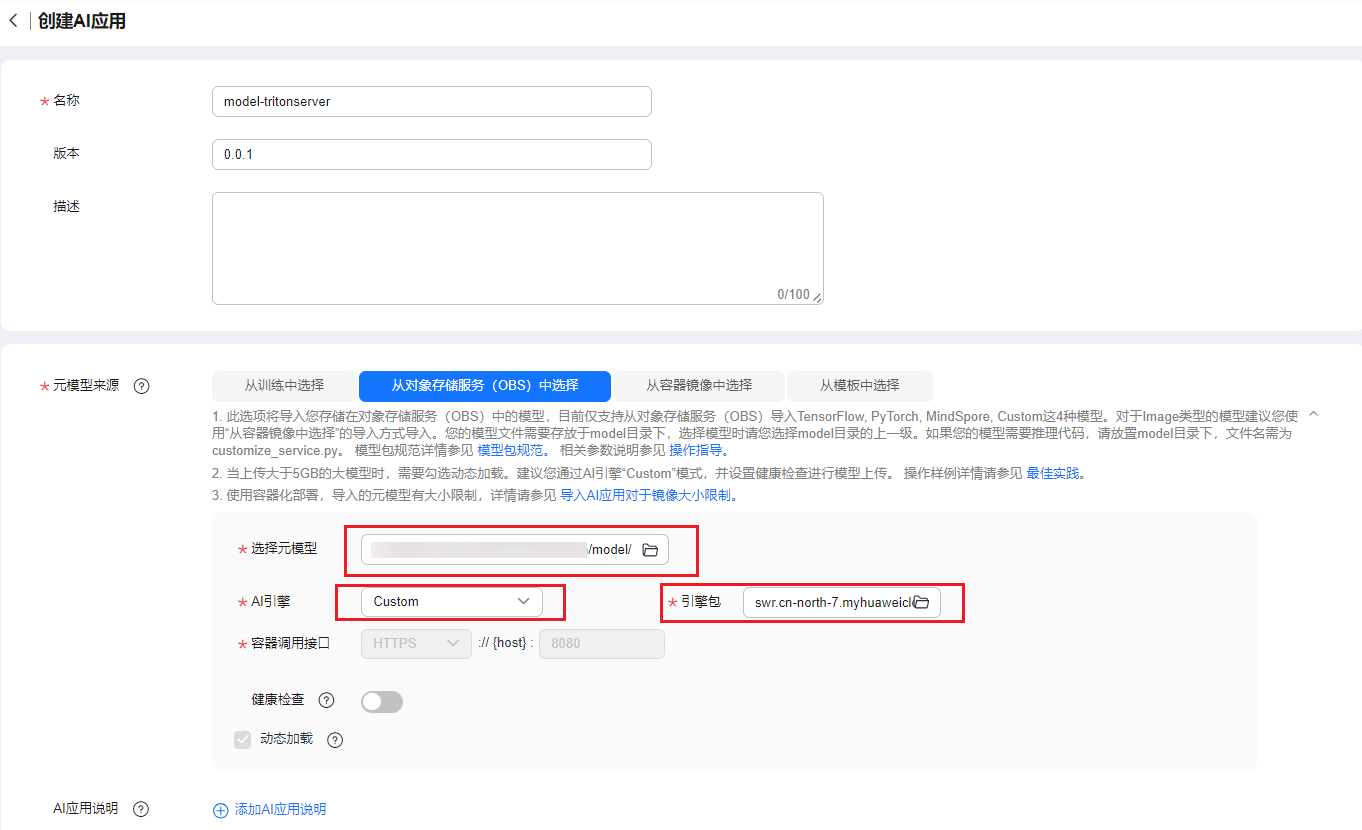The height and width of the screenshot is (830, 1362).
Task: Select the 从训练中选择 tab
Action: (x=284, y=385)
